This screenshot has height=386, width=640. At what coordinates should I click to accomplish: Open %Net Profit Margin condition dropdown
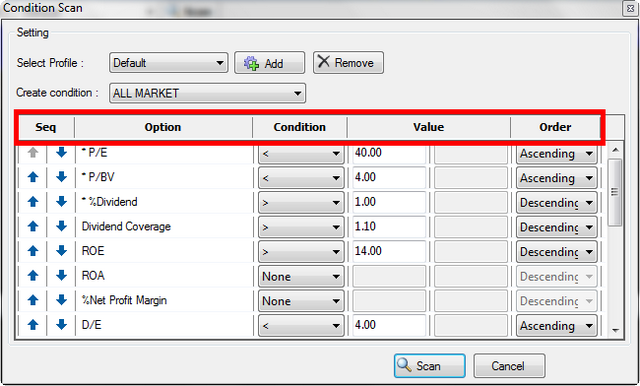301,301
